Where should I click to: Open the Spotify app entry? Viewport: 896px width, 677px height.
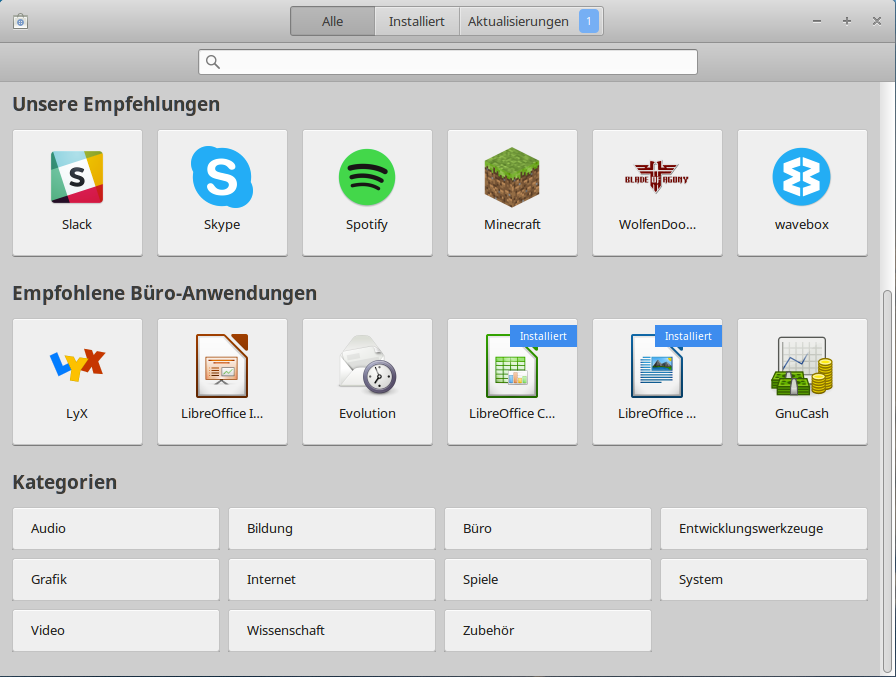pyautogui.click(x=367, y=192)
